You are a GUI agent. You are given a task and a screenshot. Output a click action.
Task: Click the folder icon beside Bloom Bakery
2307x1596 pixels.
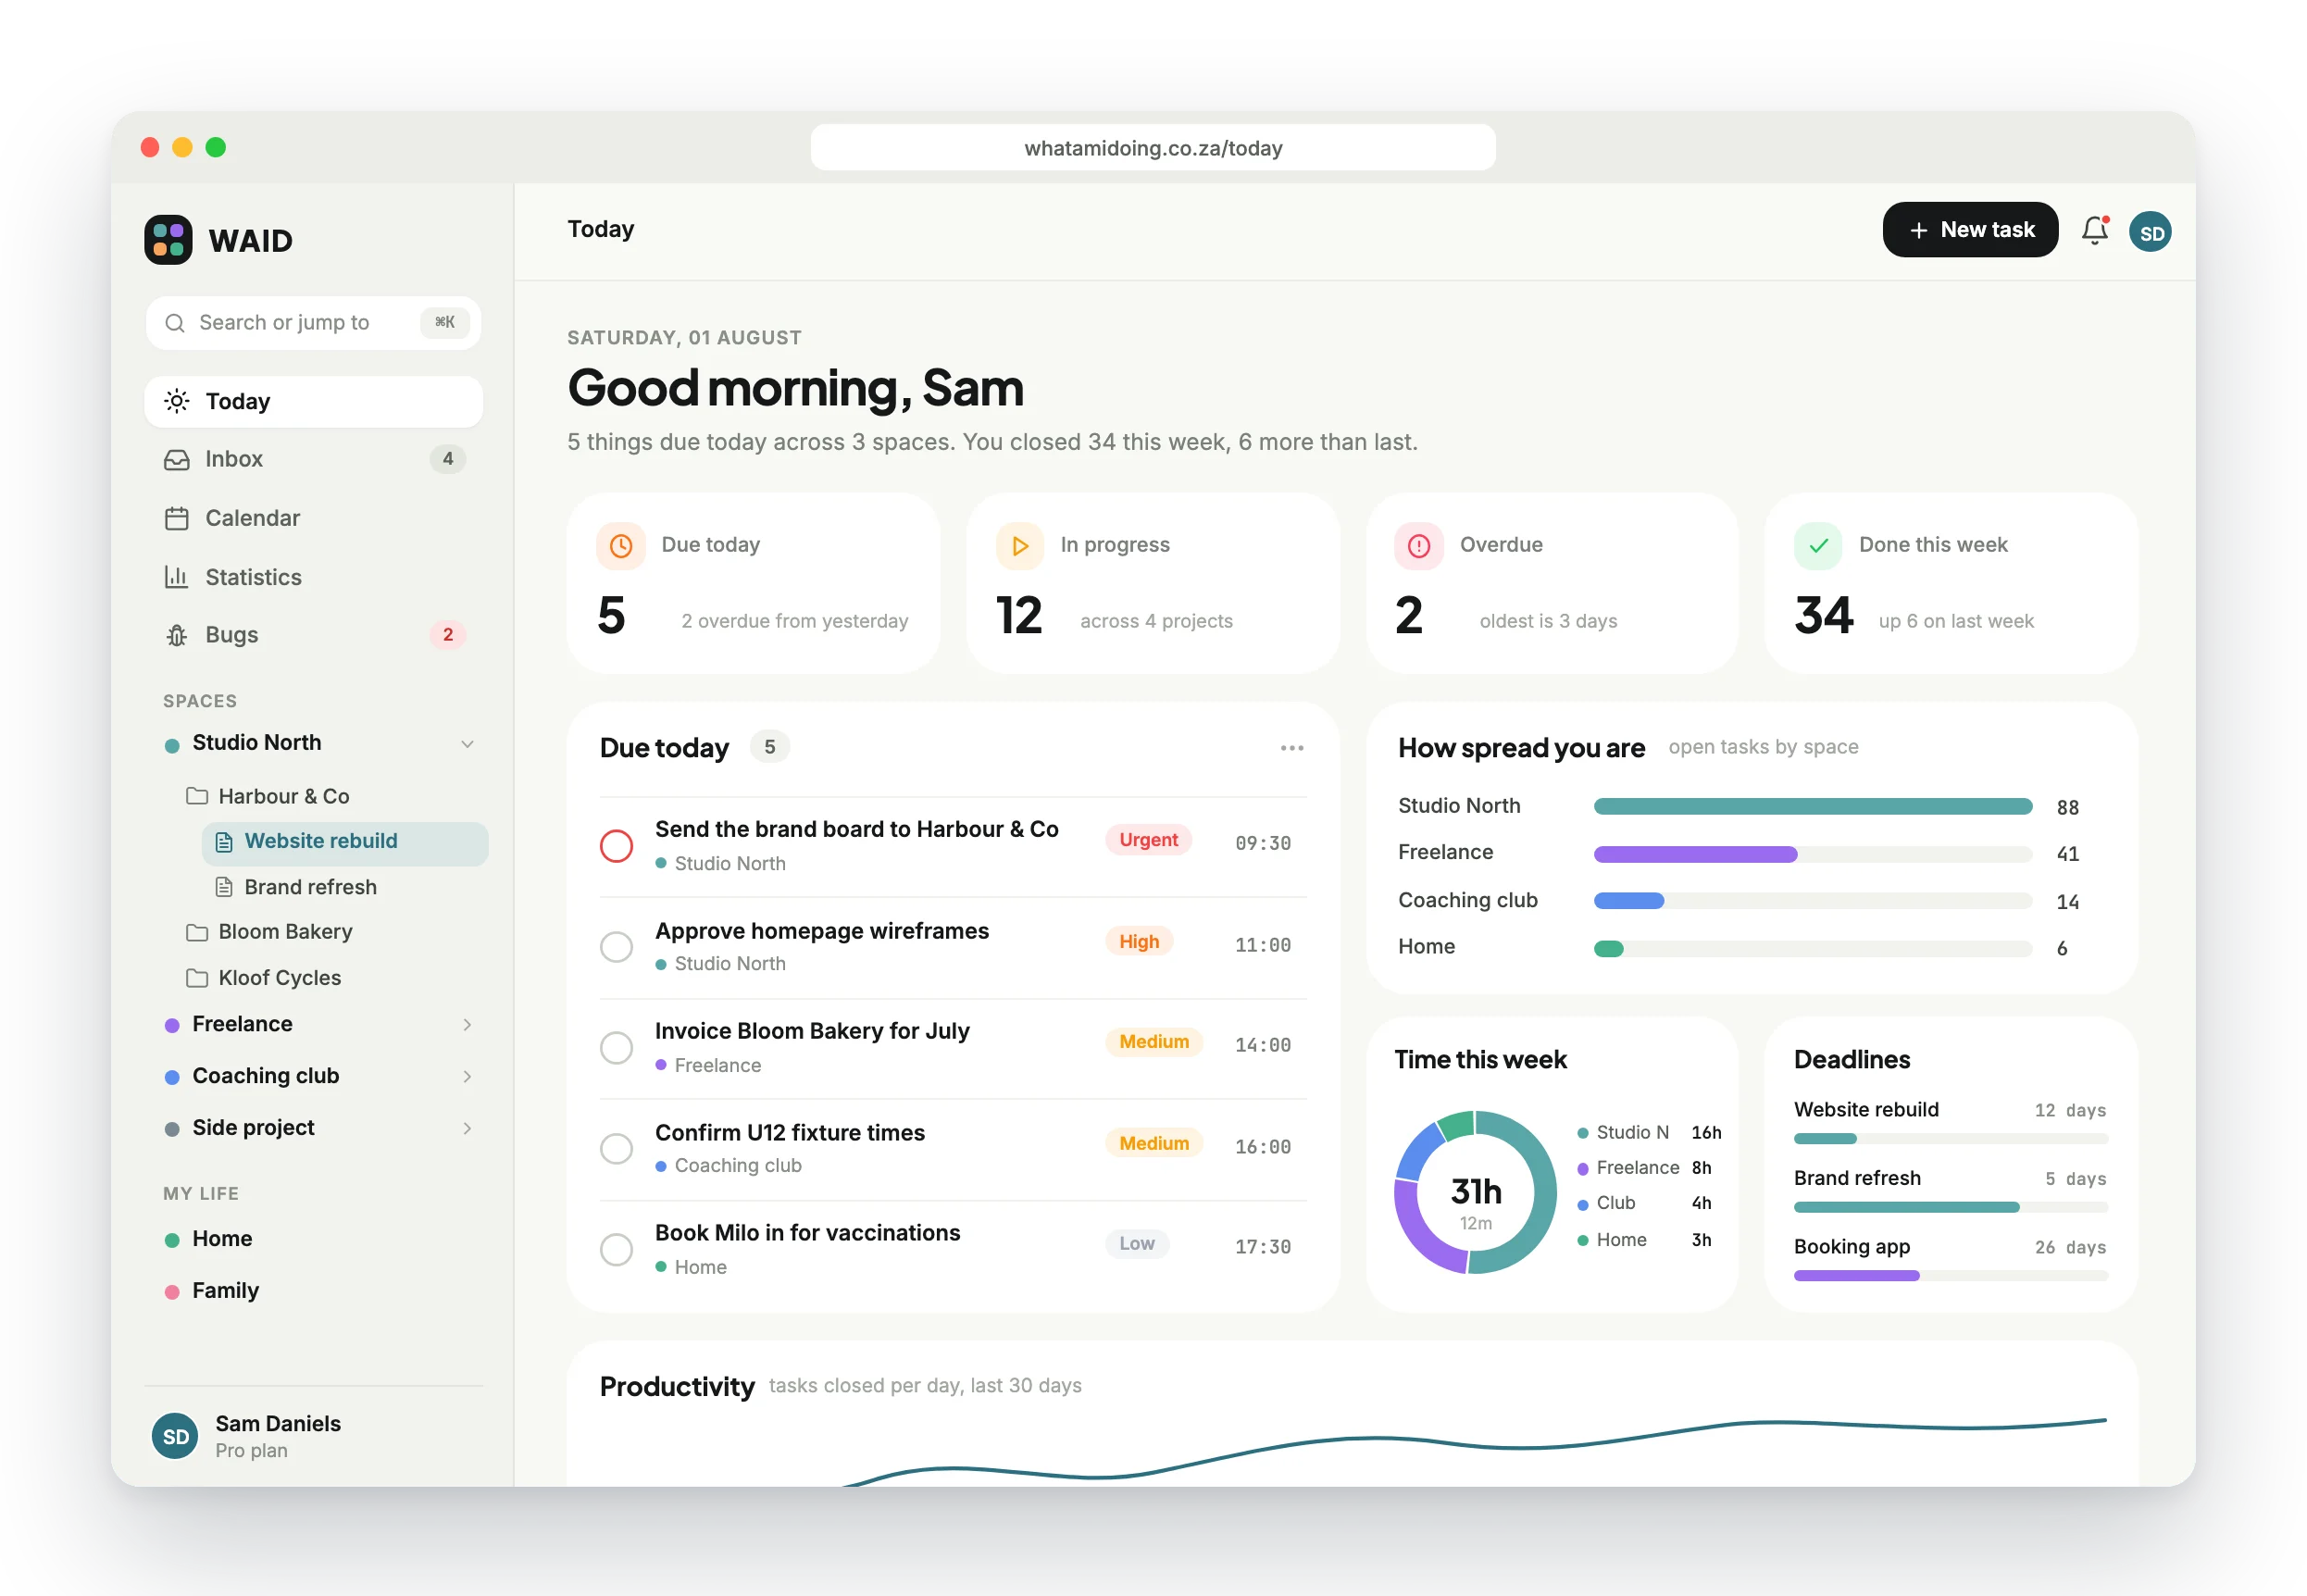[x=197, y=933]
